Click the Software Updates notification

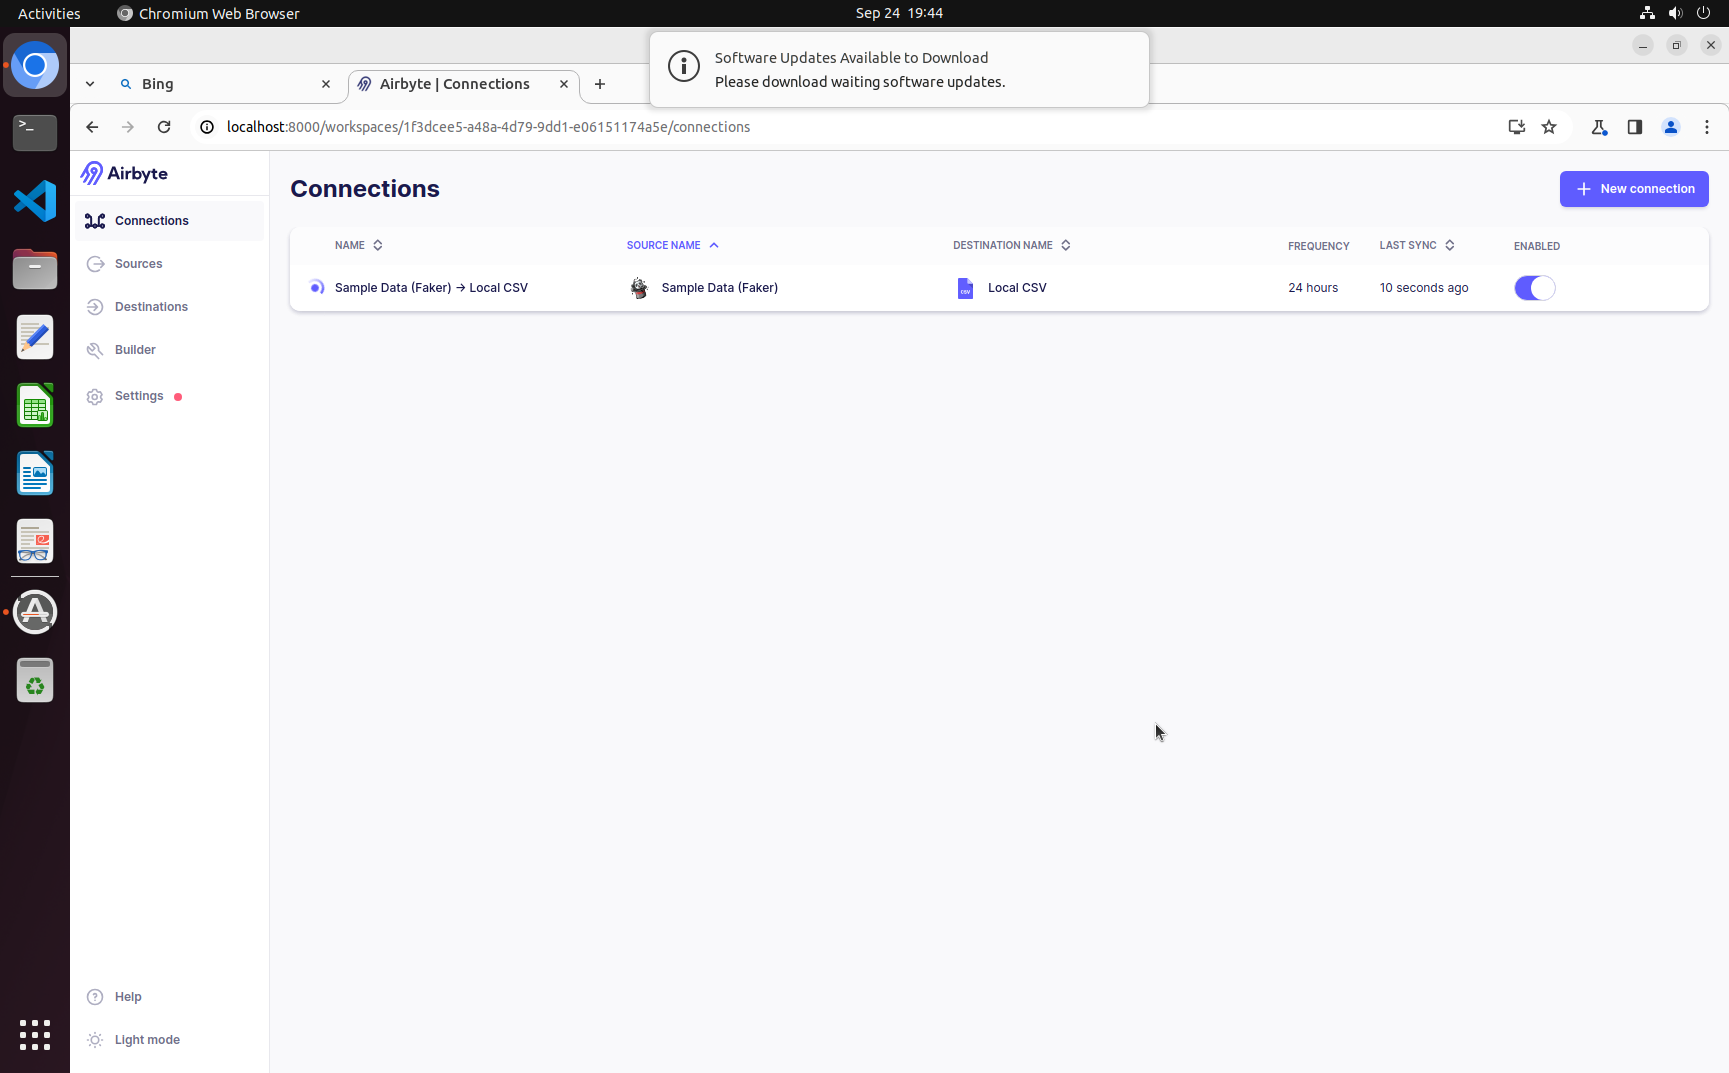point(899,70)
